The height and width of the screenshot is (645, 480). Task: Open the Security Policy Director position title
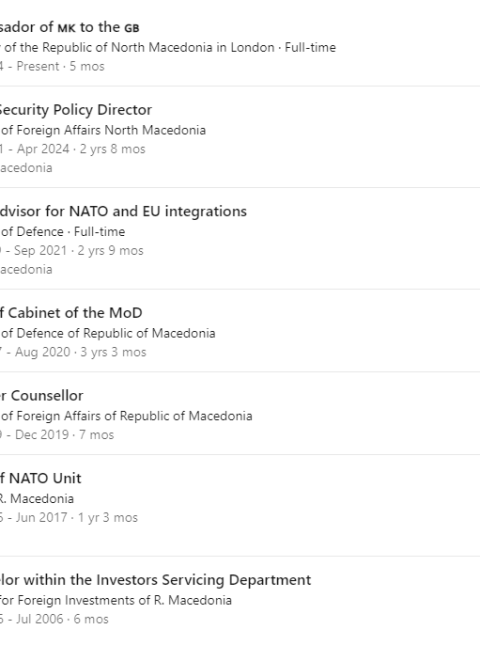tap(76, 110)
